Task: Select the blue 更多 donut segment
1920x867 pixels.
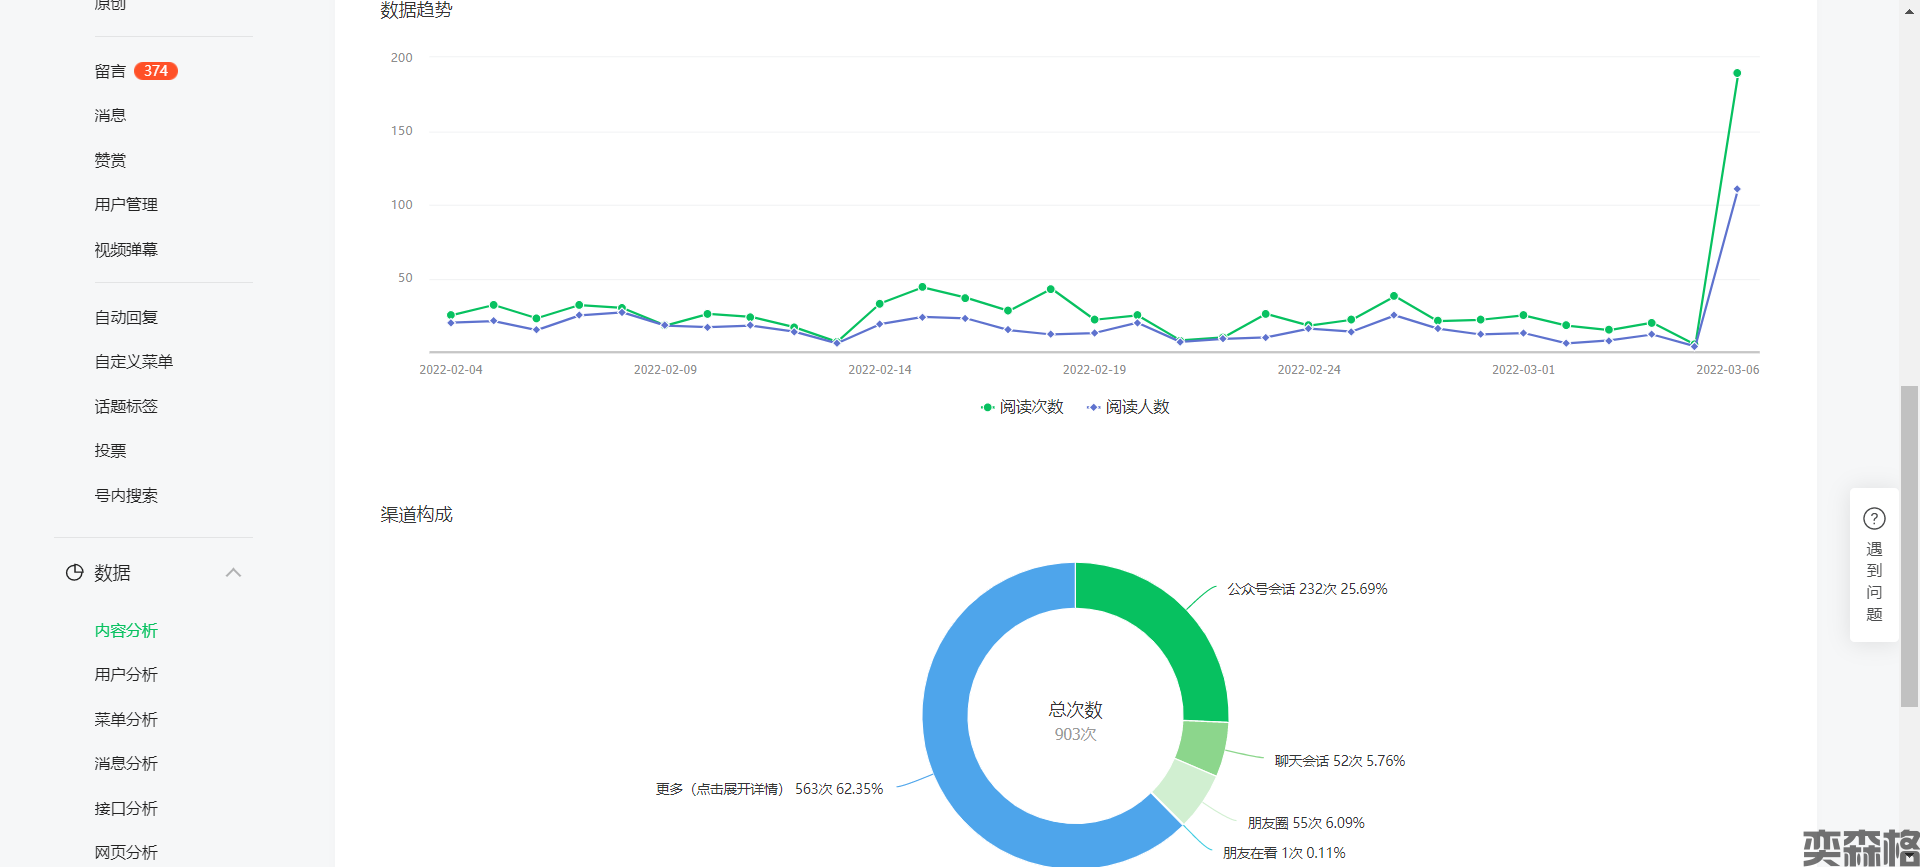Action: pos(960,760)
